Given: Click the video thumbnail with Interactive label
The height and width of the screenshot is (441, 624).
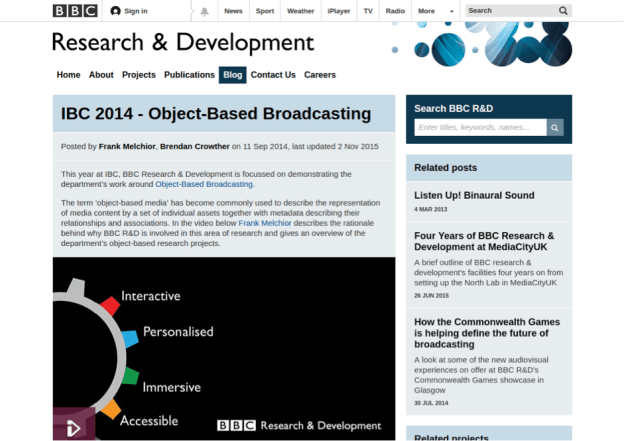Looking at the screenshot, I should pos(224,349).
